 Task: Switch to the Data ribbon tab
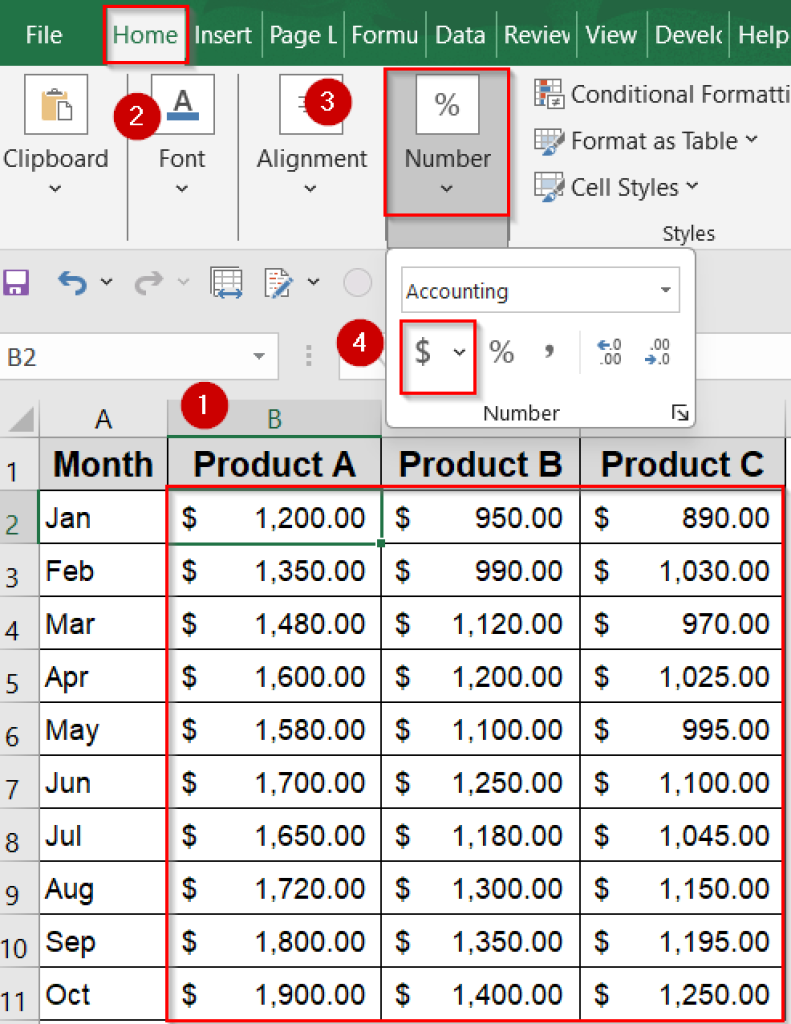click(460, 34)
